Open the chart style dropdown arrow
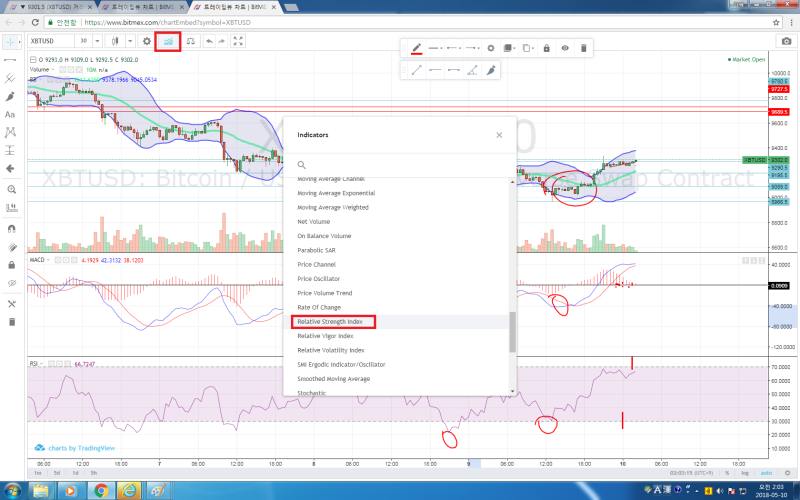The width and height of the screenshot is (800, 500). 130,41
